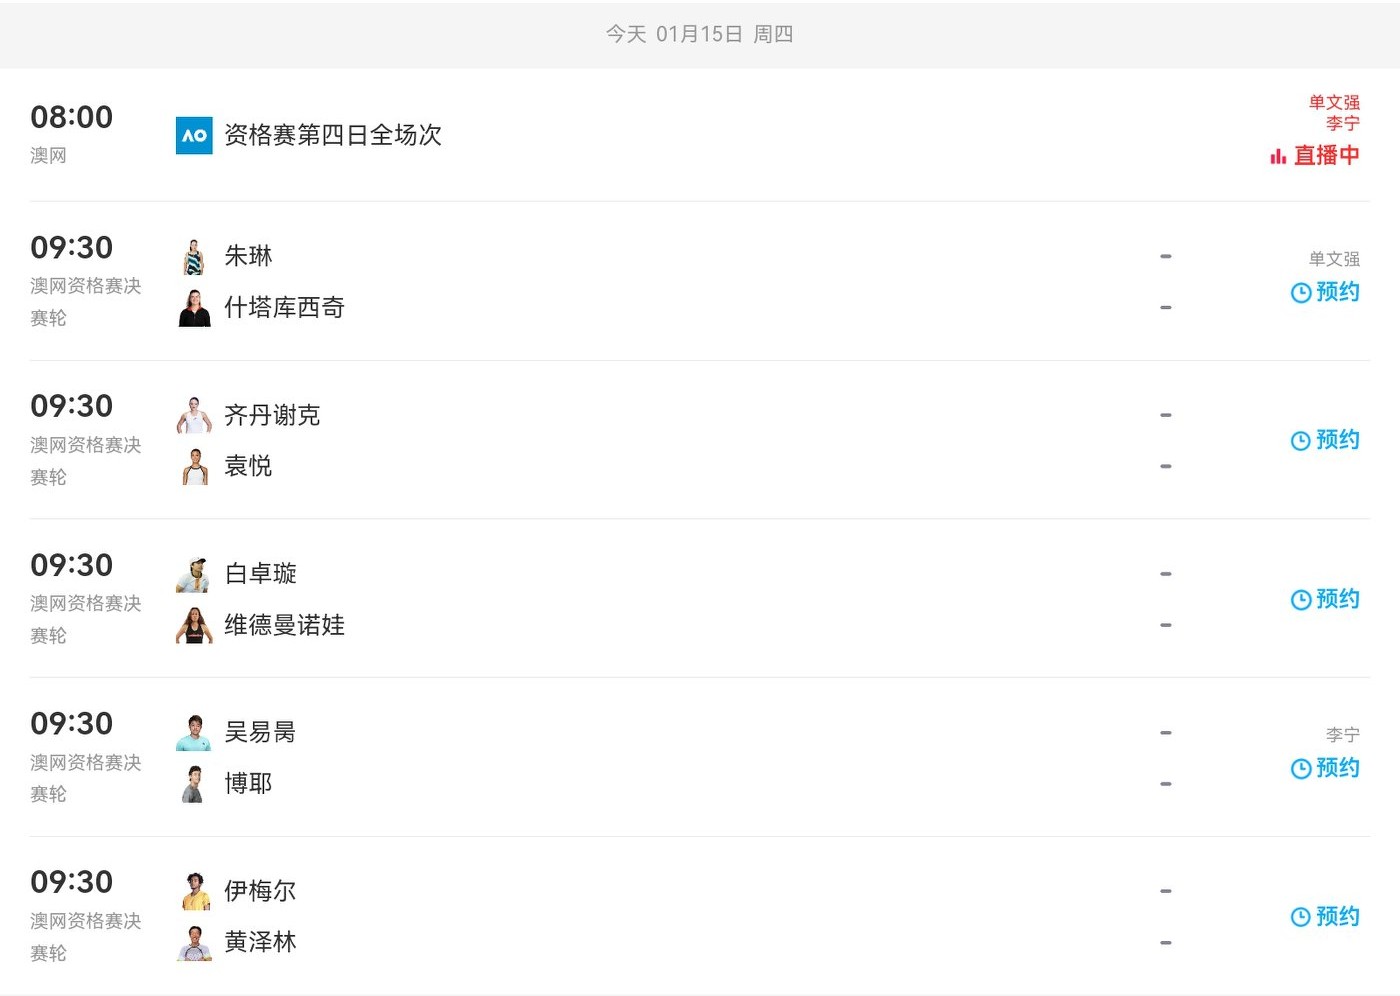Click 什塔库西奇's player photo

tap(195, 308)
